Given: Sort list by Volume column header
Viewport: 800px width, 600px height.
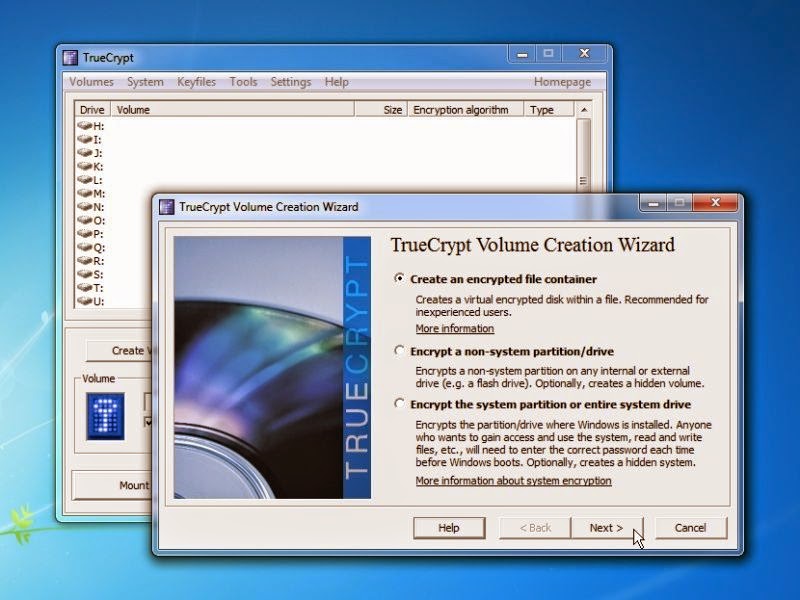Looking at the screenshot, I should [233, 110].
